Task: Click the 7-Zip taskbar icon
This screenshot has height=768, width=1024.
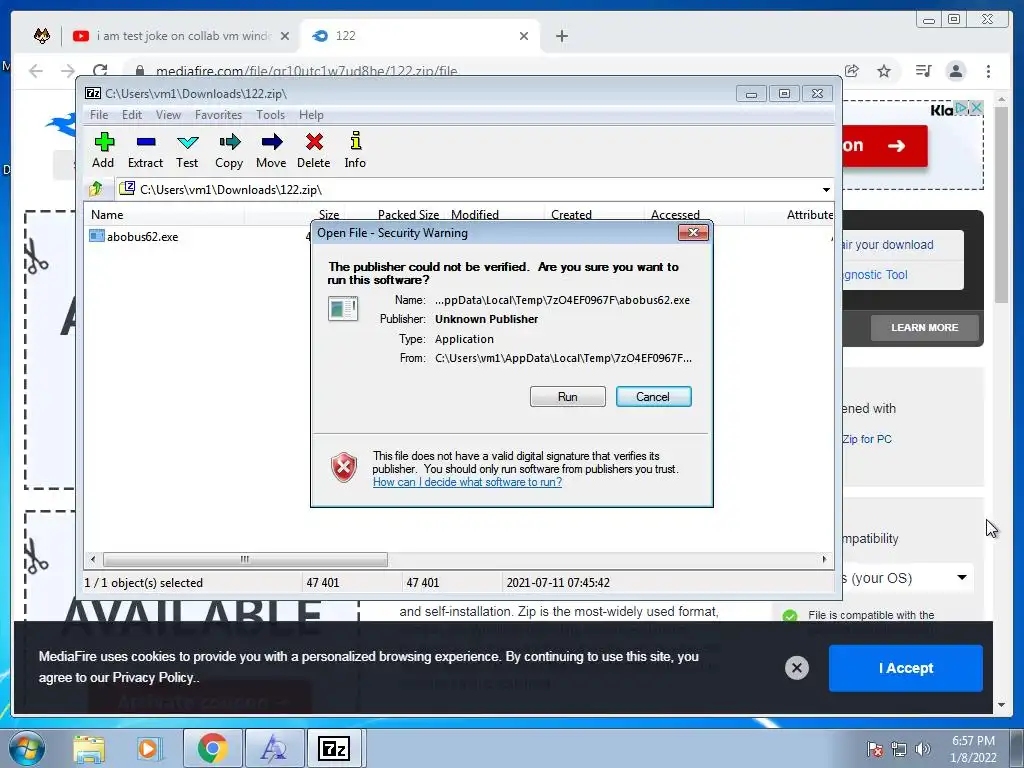Action: point(334,748)
